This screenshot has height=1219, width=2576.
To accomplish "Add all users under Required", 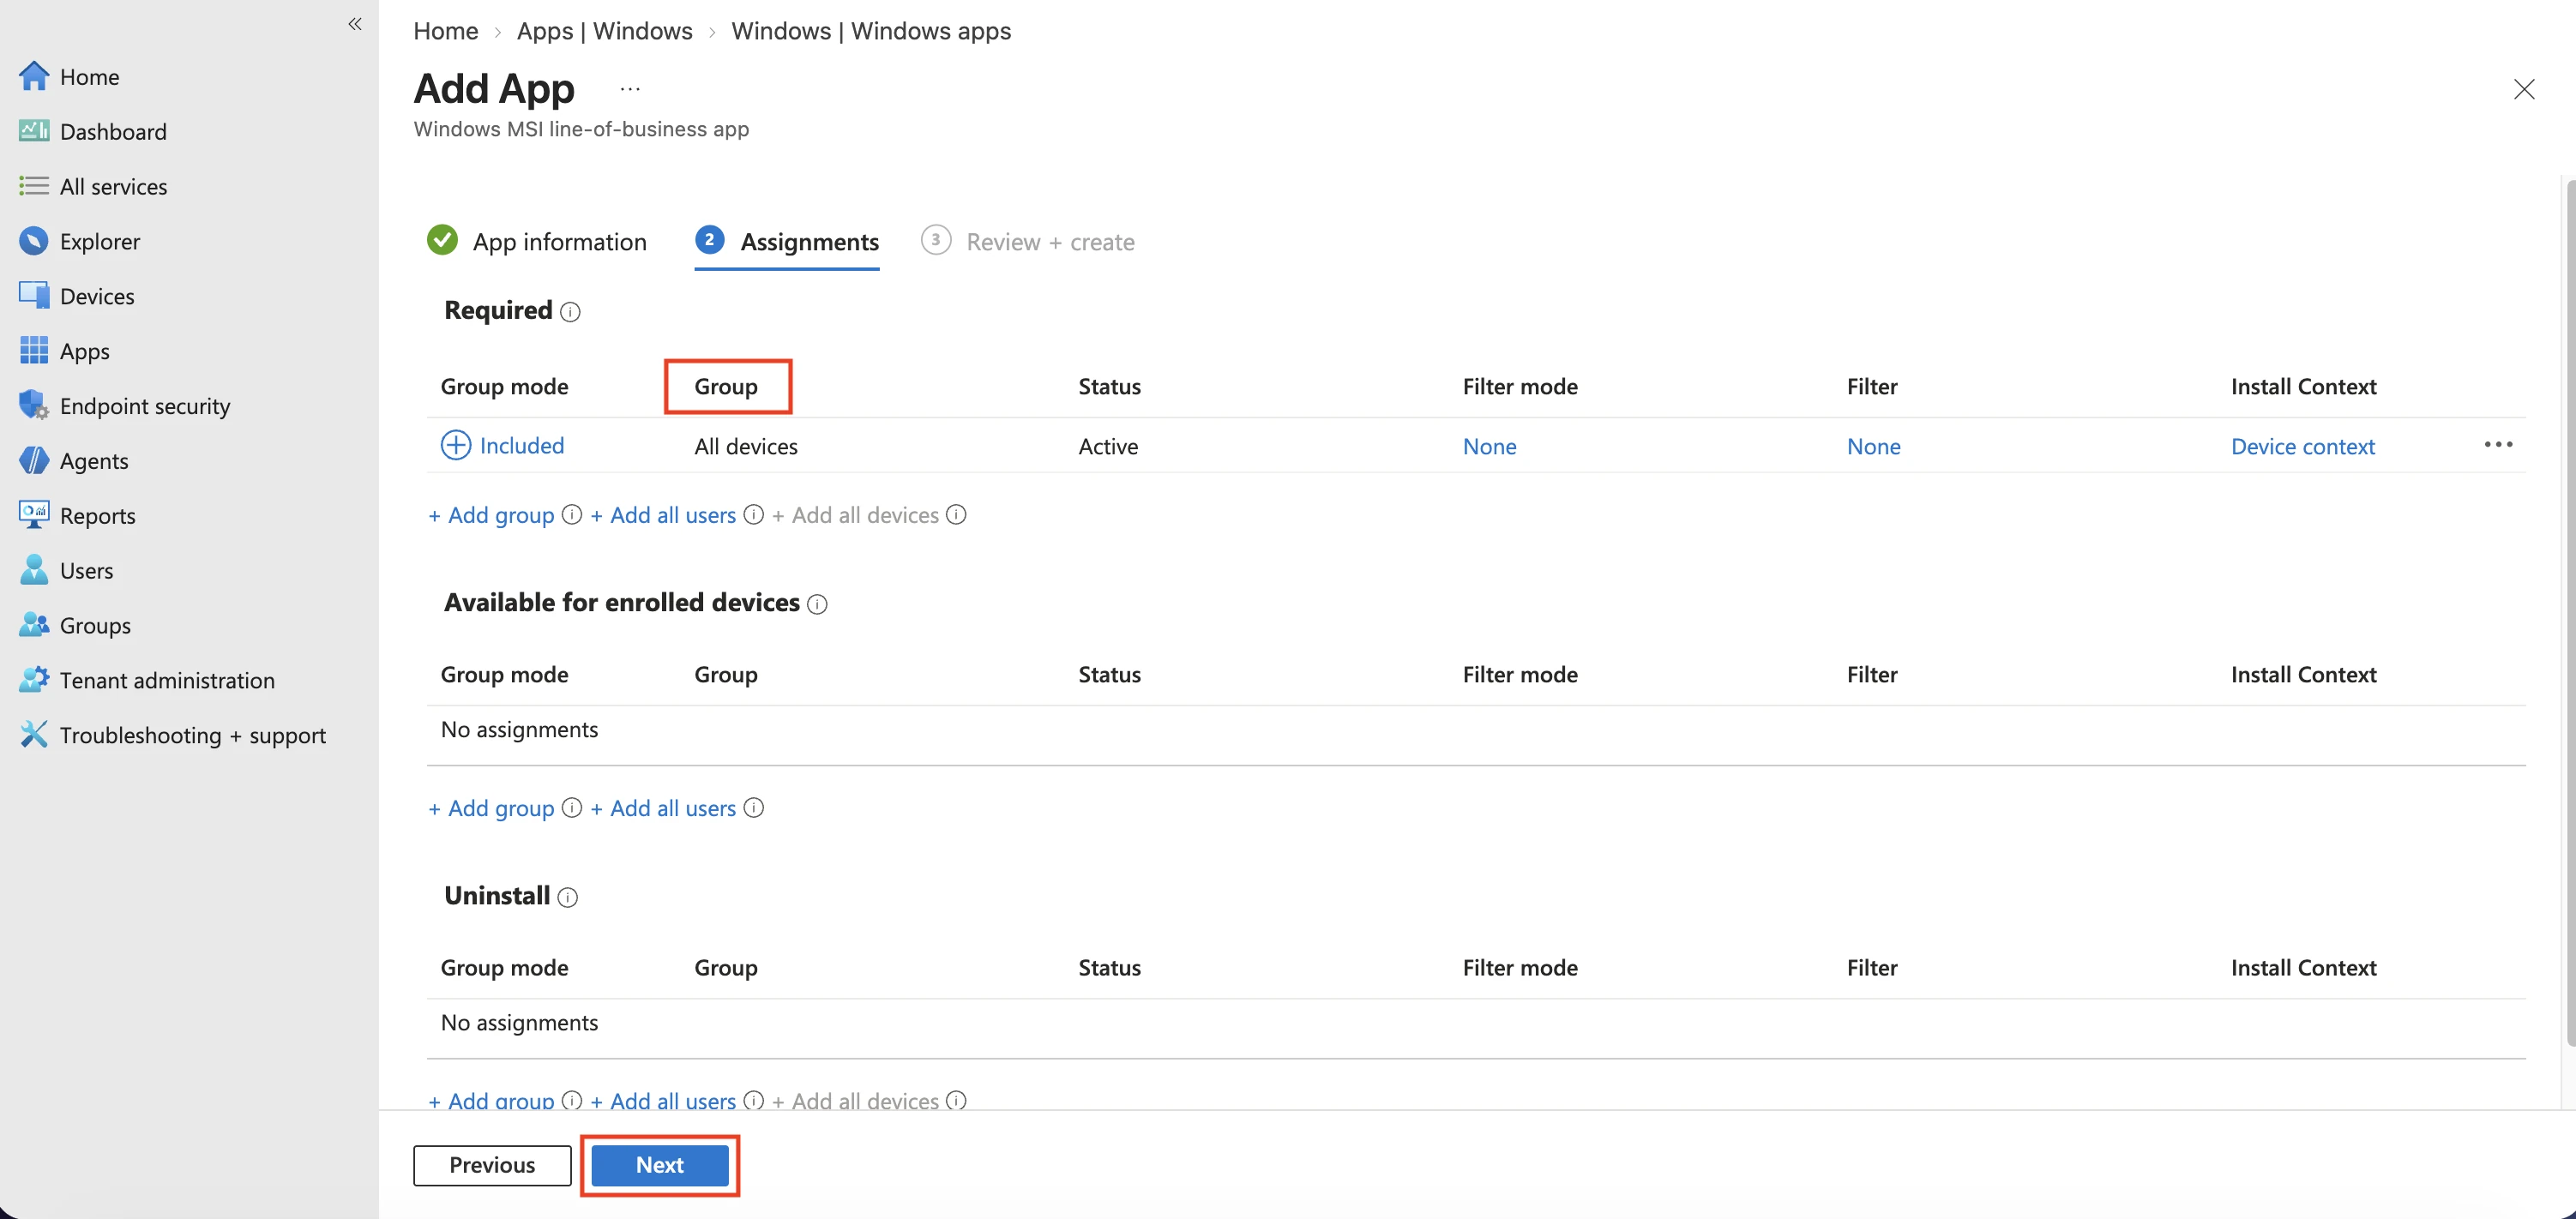I will point(663,515).
